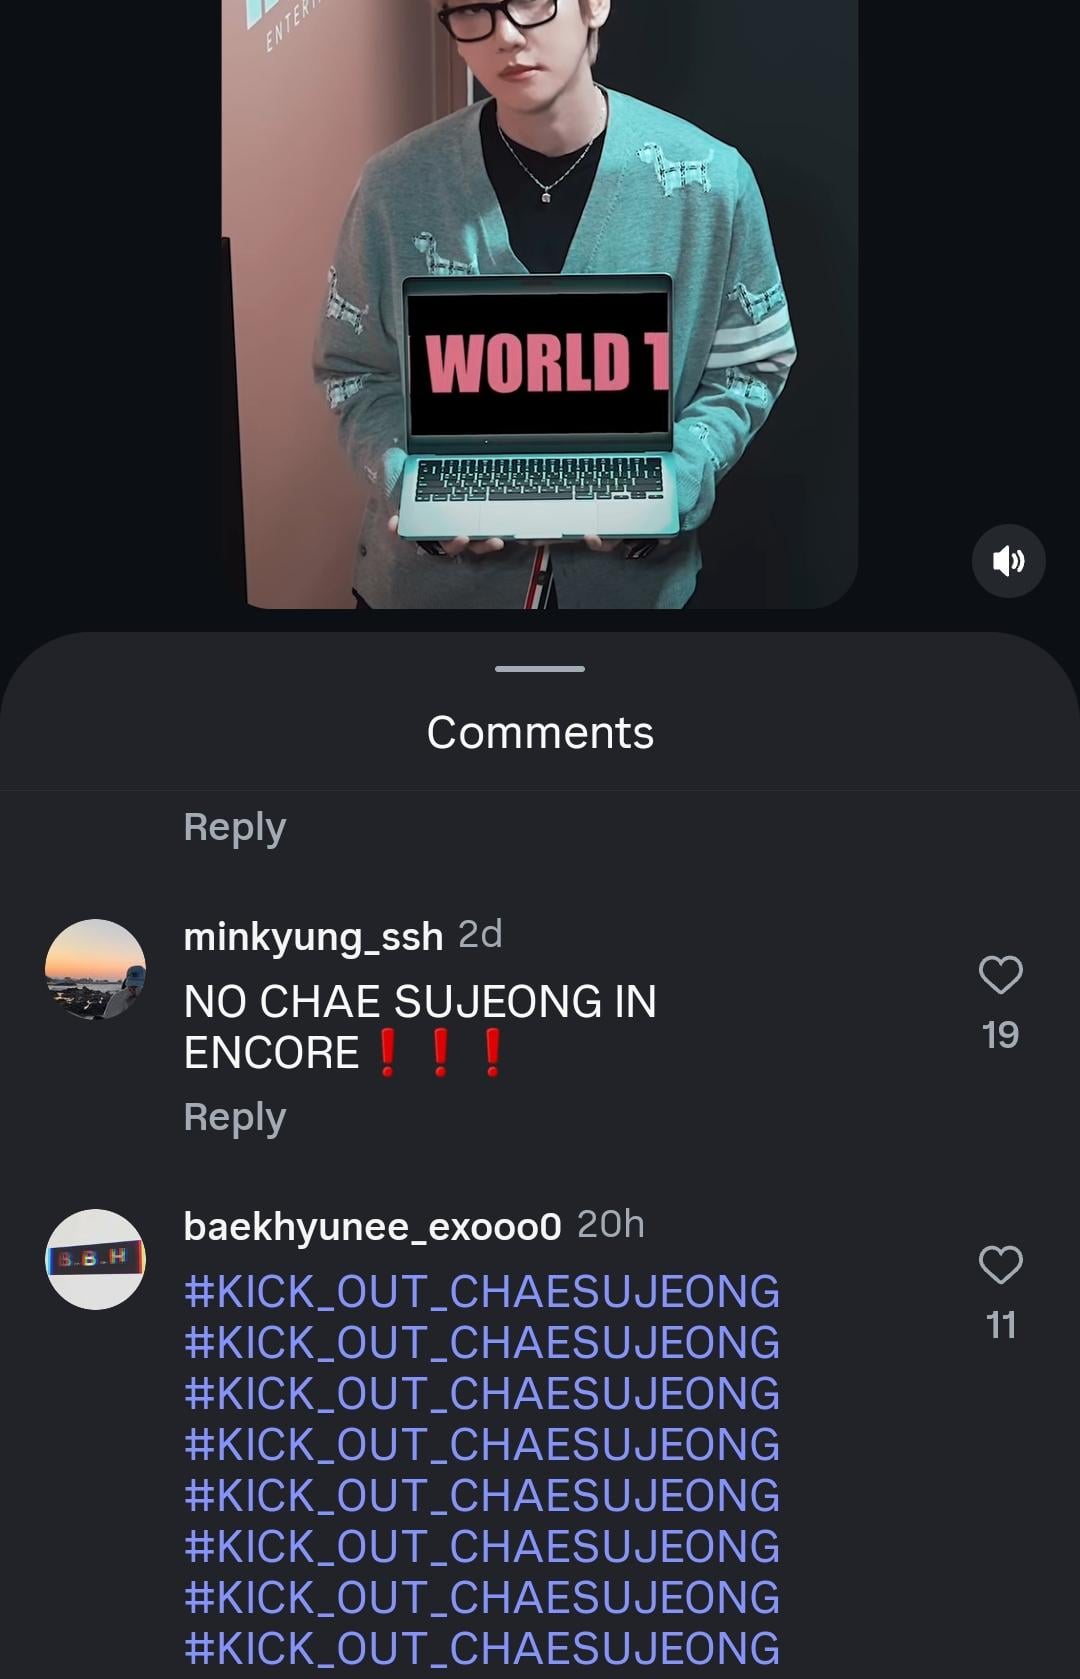This screenshot has width=1080, height=1679.
Task: View the 19 likes count
Action: point(1000,1035)
